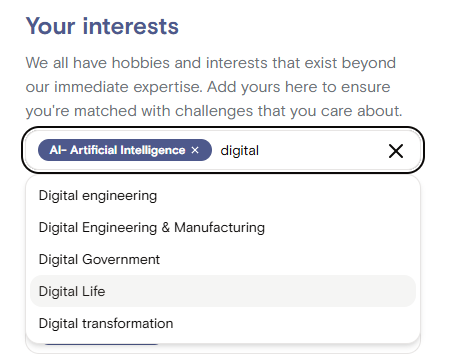Click the typed text "digital"
This screenshot has height=363, width=454.
[x=239, y=151]
